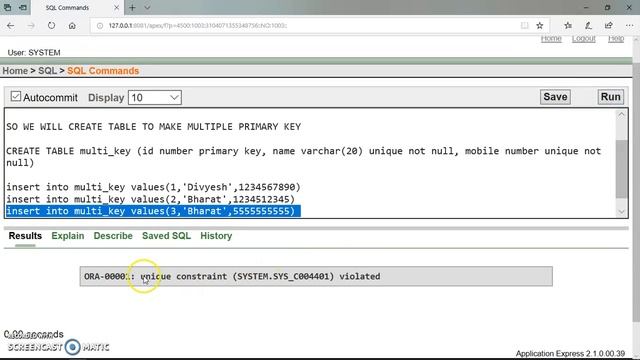This screenshot has width=640, height=360.
Task: Toggle reading view icon in address bar
Action: click(524, 25)
